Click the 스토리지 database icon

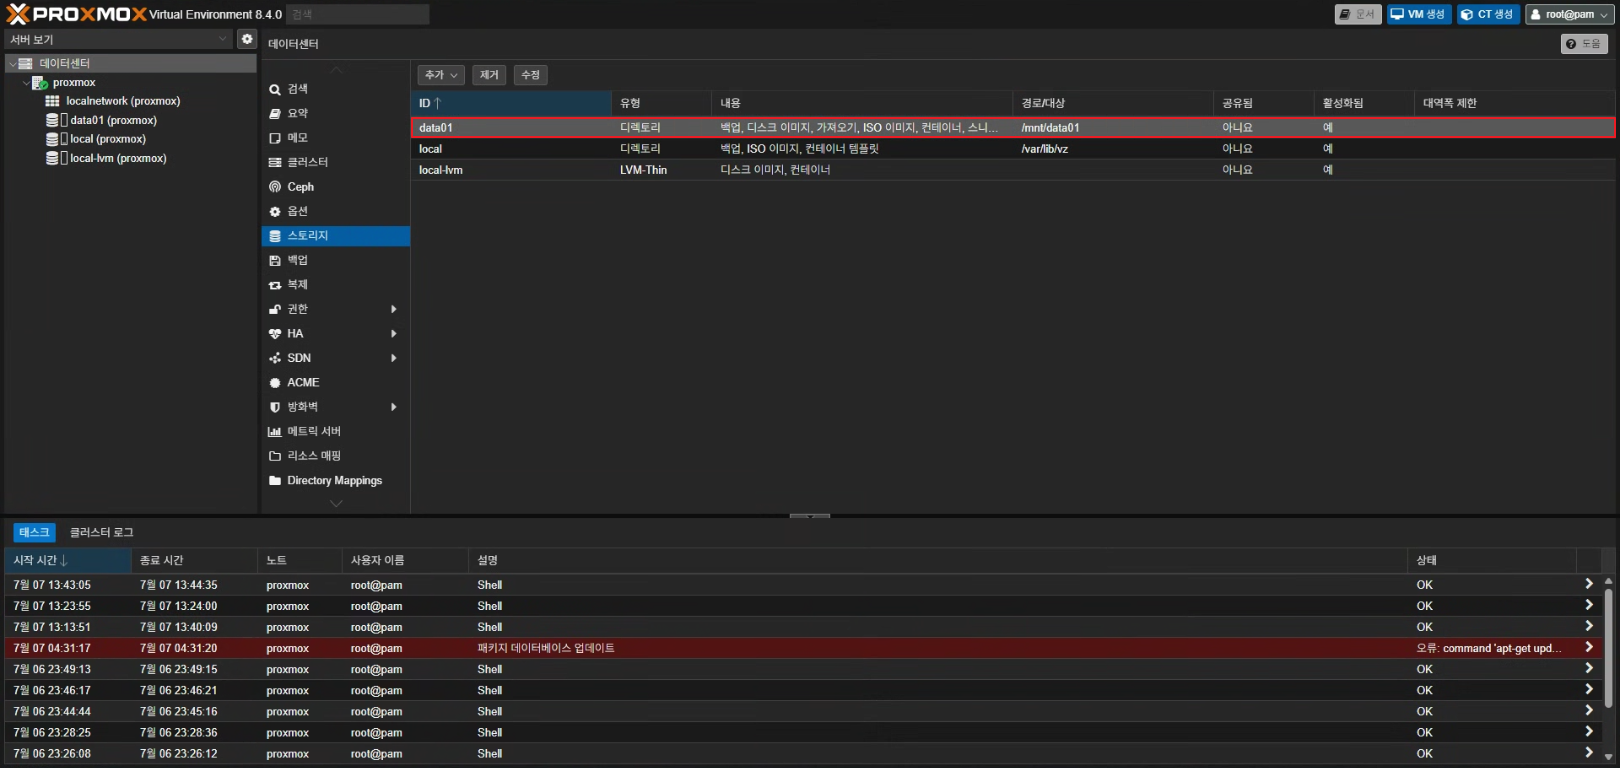point(275,236)
